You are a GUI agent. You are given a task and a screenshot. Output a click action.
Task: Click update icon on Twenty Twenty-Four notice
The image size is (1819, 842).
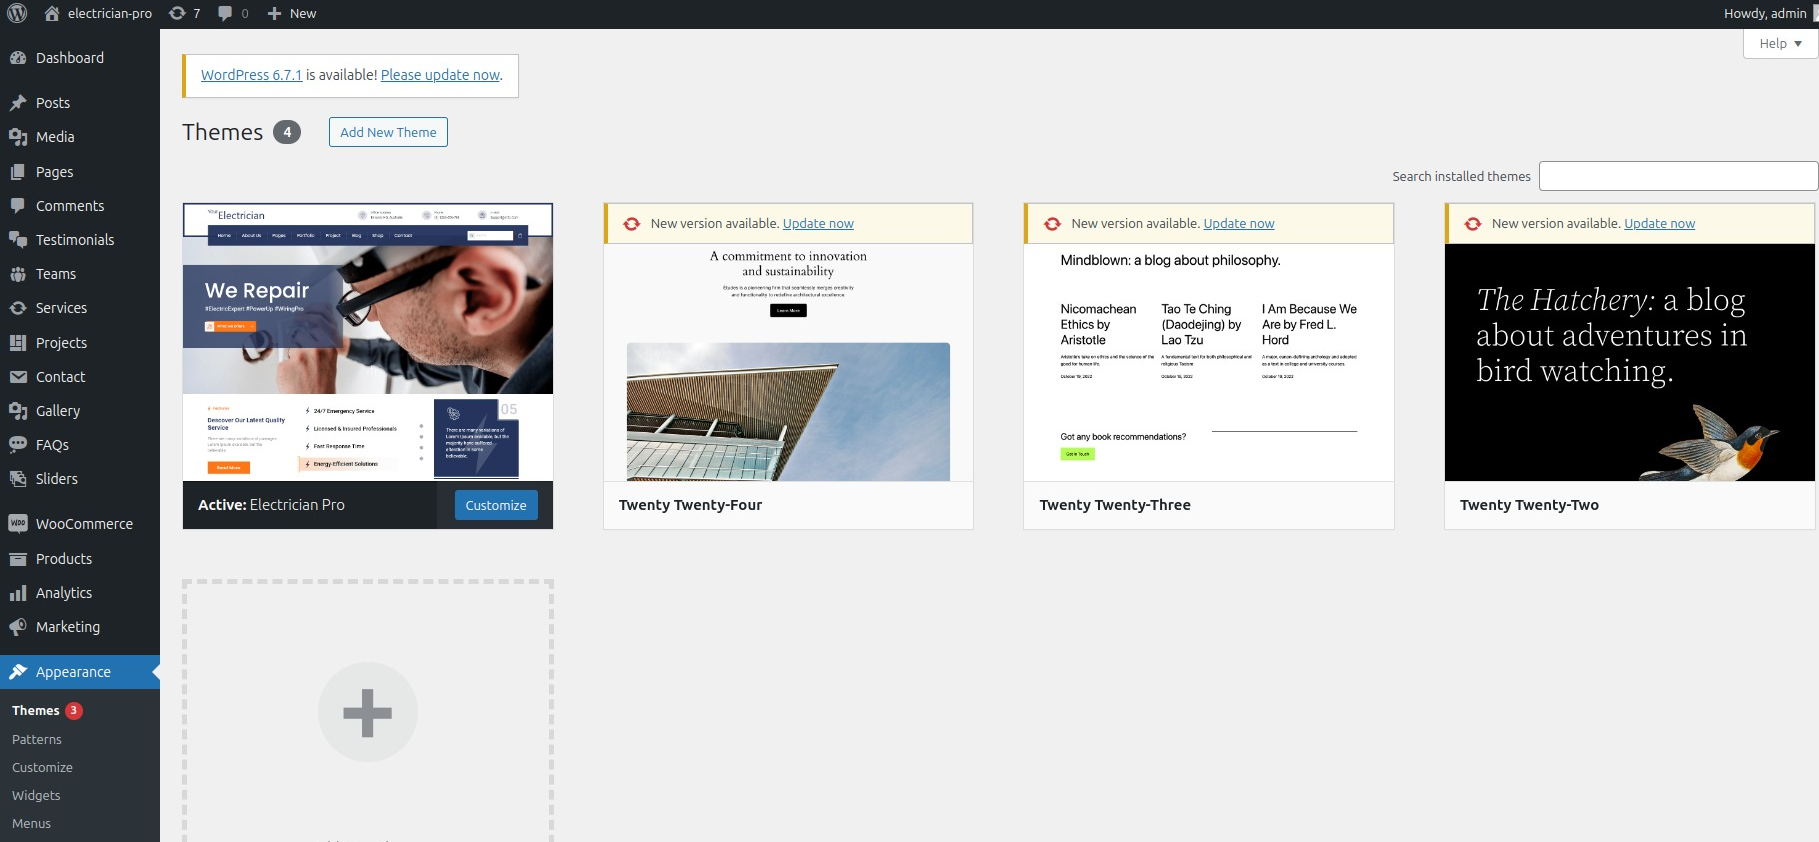pos(632,224)
